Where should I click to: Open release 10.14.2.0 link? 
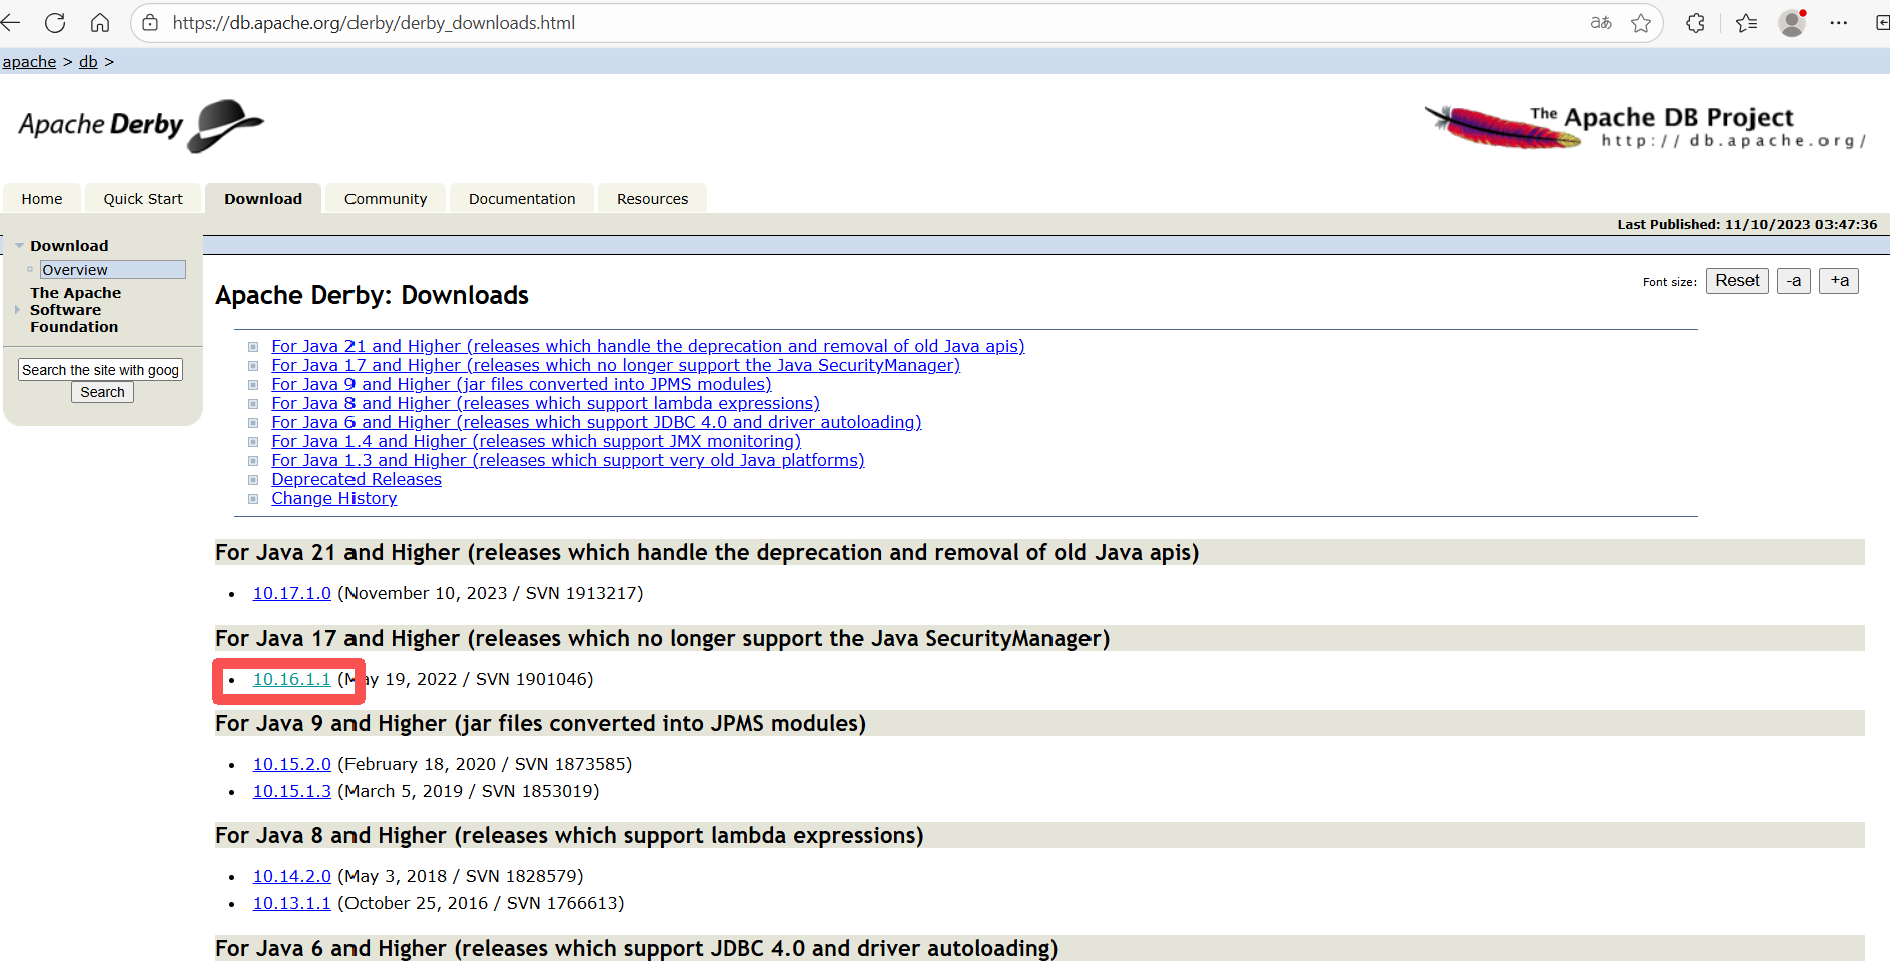point(291,876)
